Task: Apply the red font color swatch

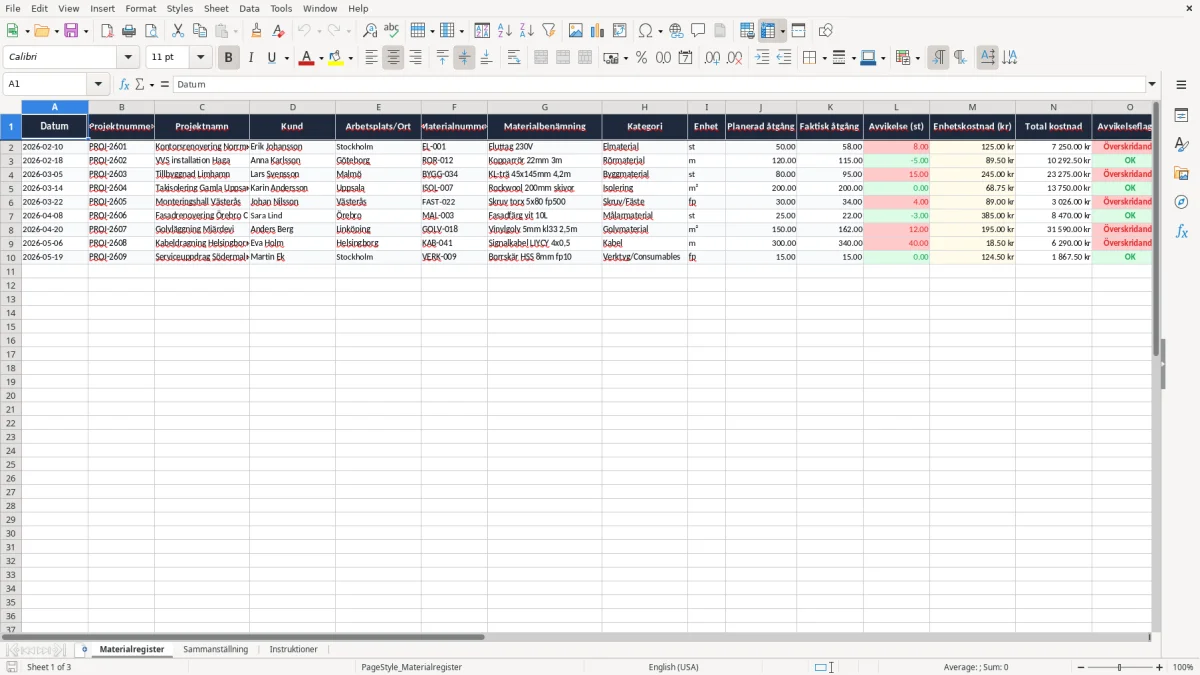Action: pos(306,58)
